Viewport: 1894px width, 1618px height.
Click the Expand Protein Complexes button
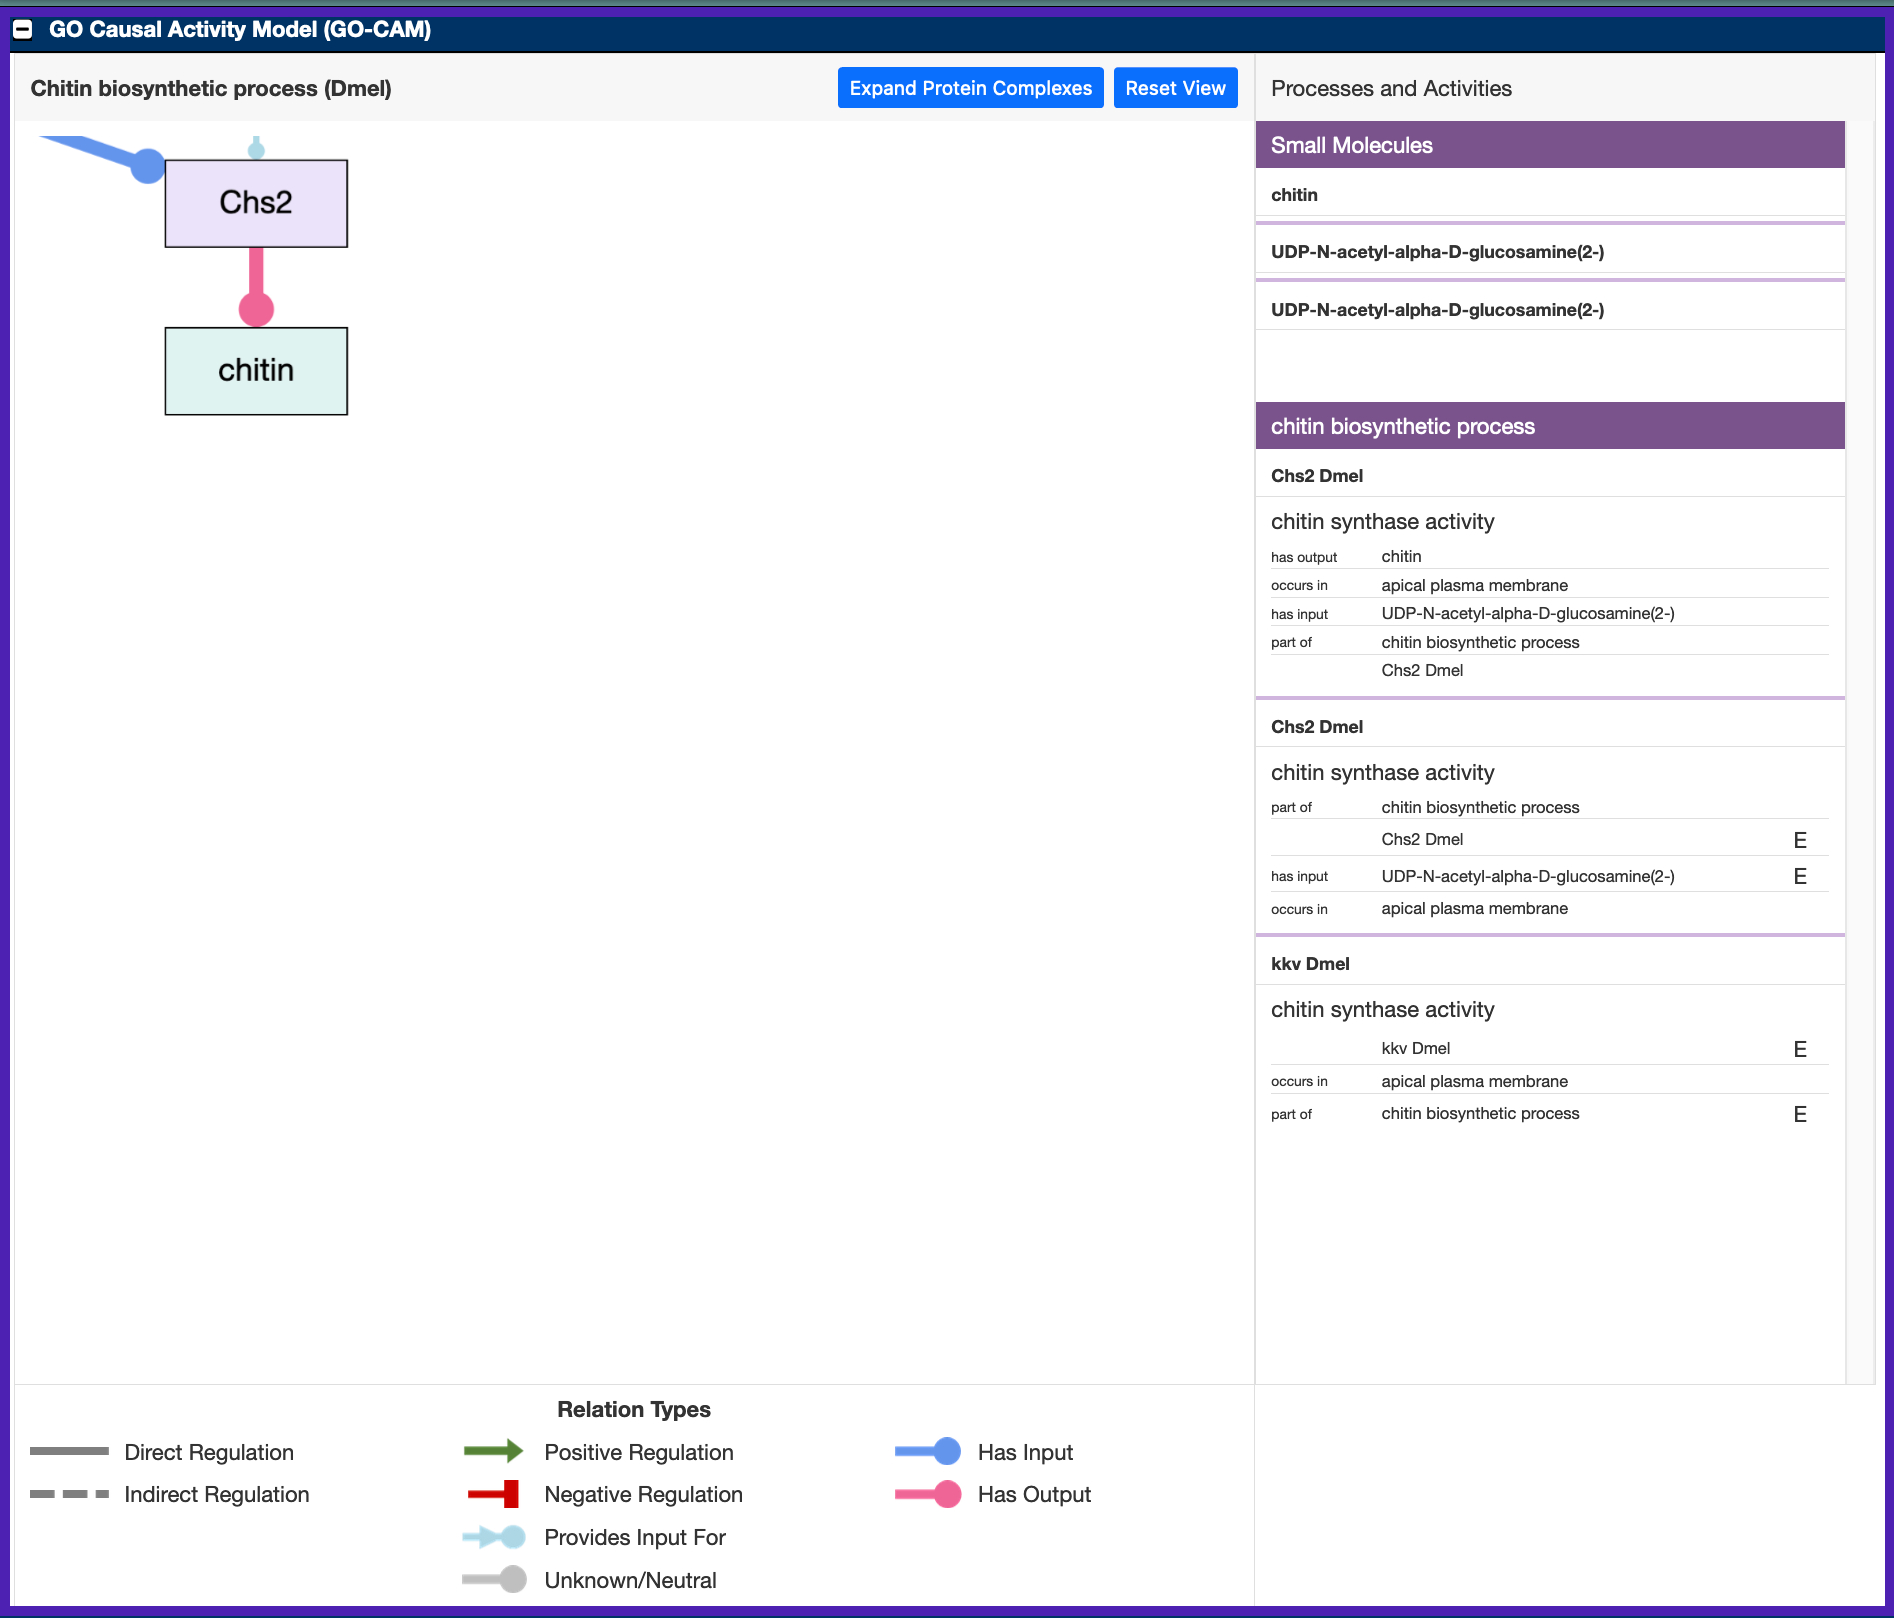[x=970, y=88]
